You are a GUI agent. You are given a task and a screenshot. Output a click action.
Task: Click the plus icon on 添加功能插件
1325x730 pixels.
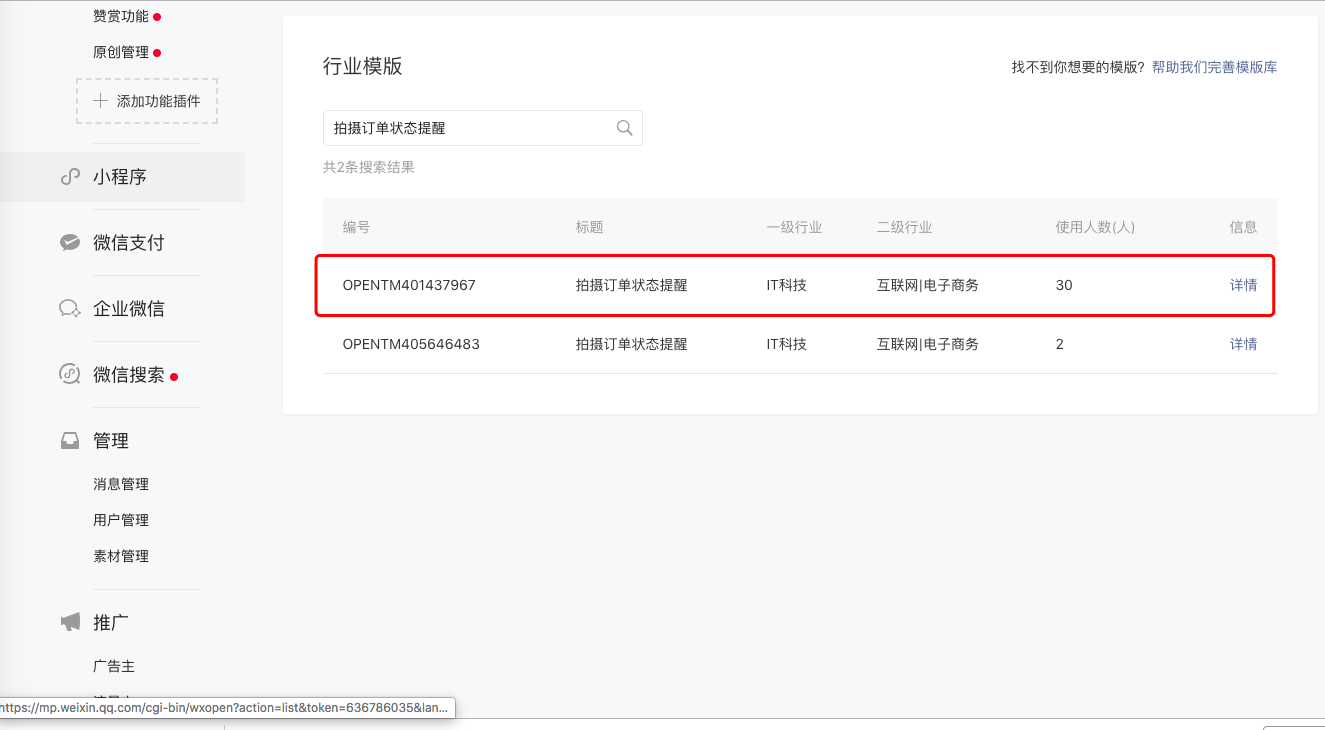tap(100, 100)
